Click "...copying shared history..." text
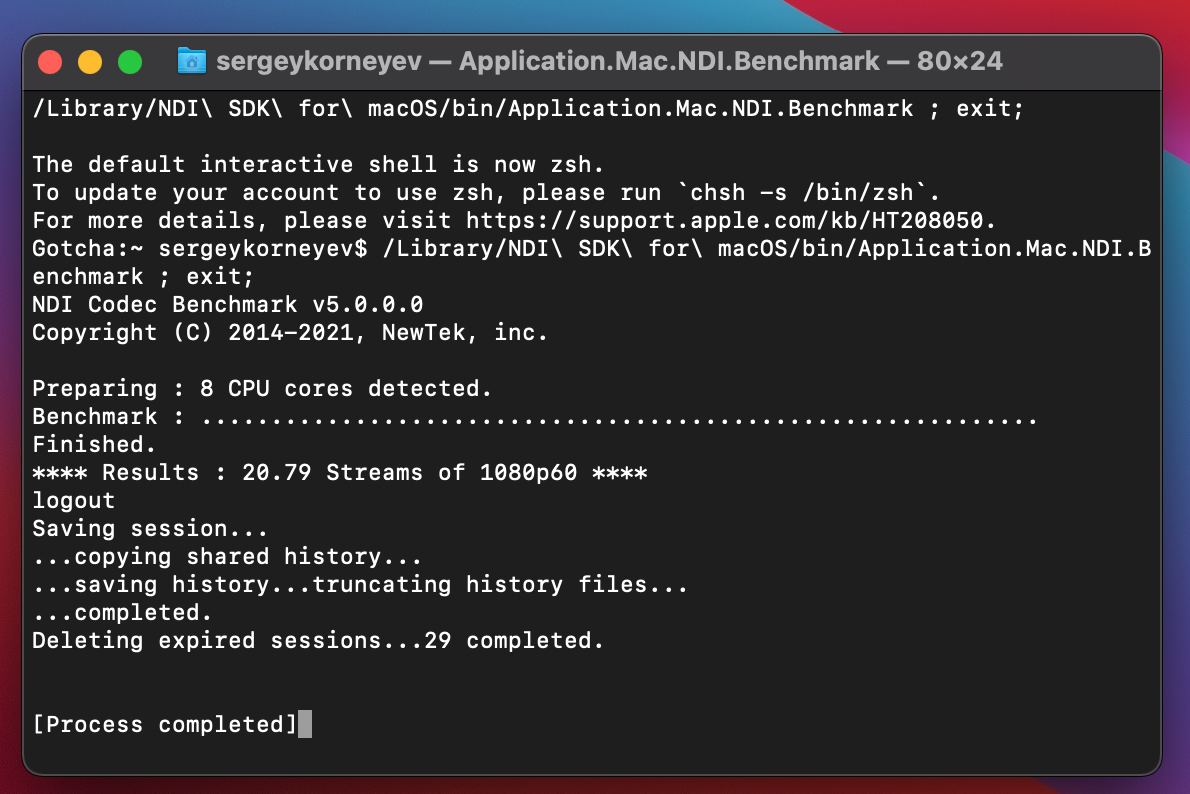 [227, 556]
